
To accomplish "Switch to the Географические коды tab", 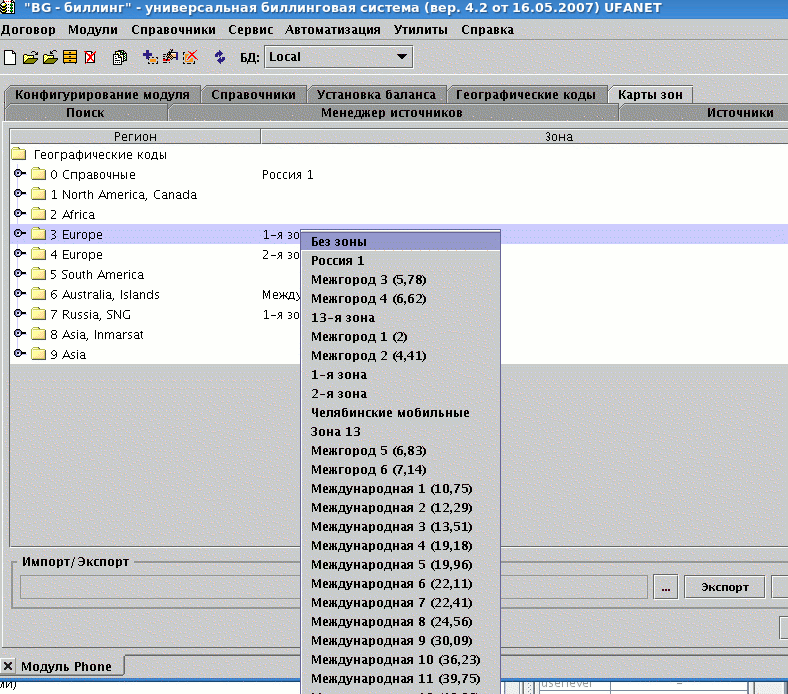I will [525, 94].
